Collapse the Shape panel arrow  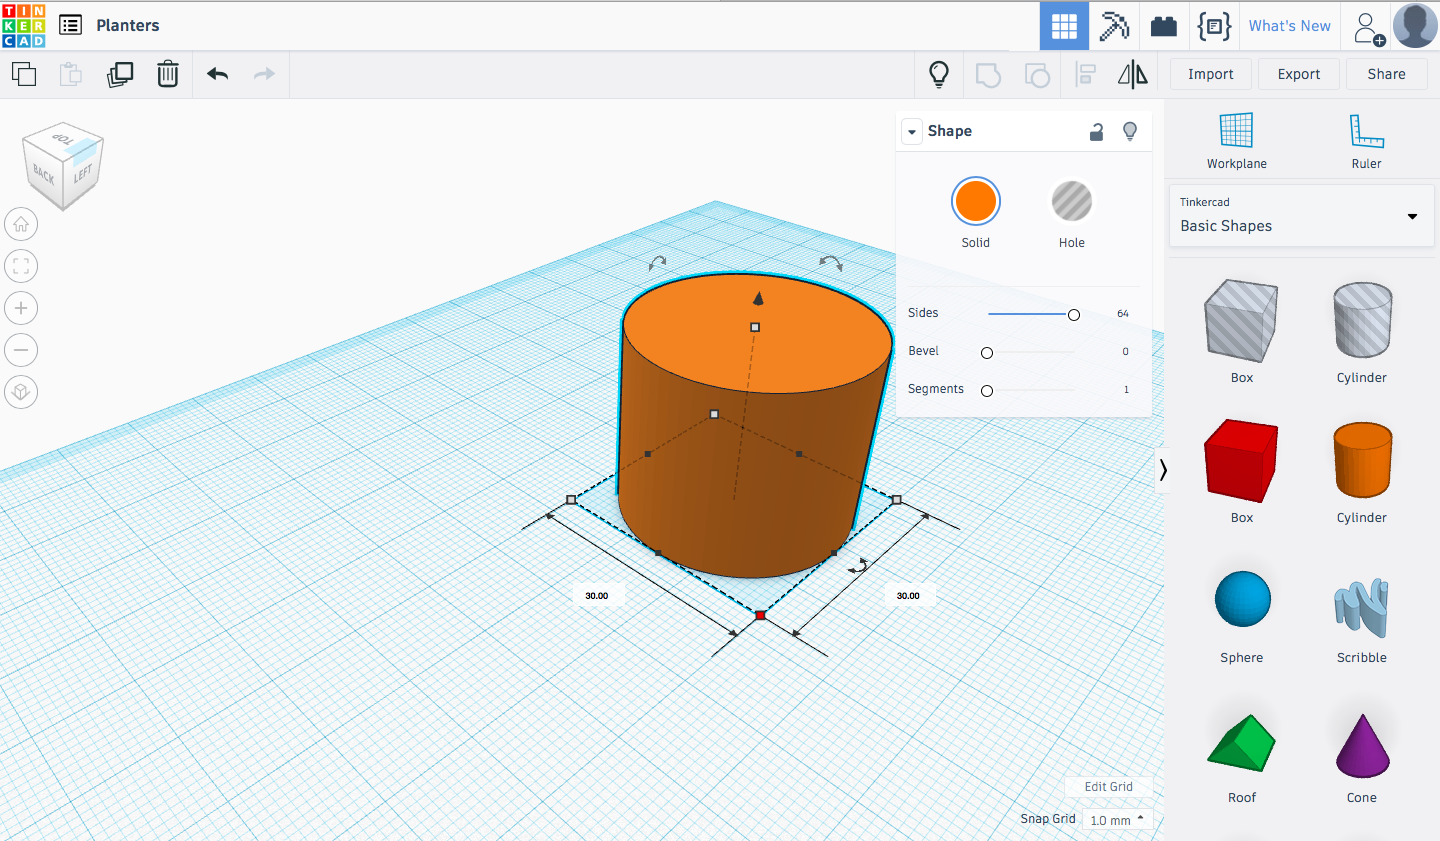[912, 132]
